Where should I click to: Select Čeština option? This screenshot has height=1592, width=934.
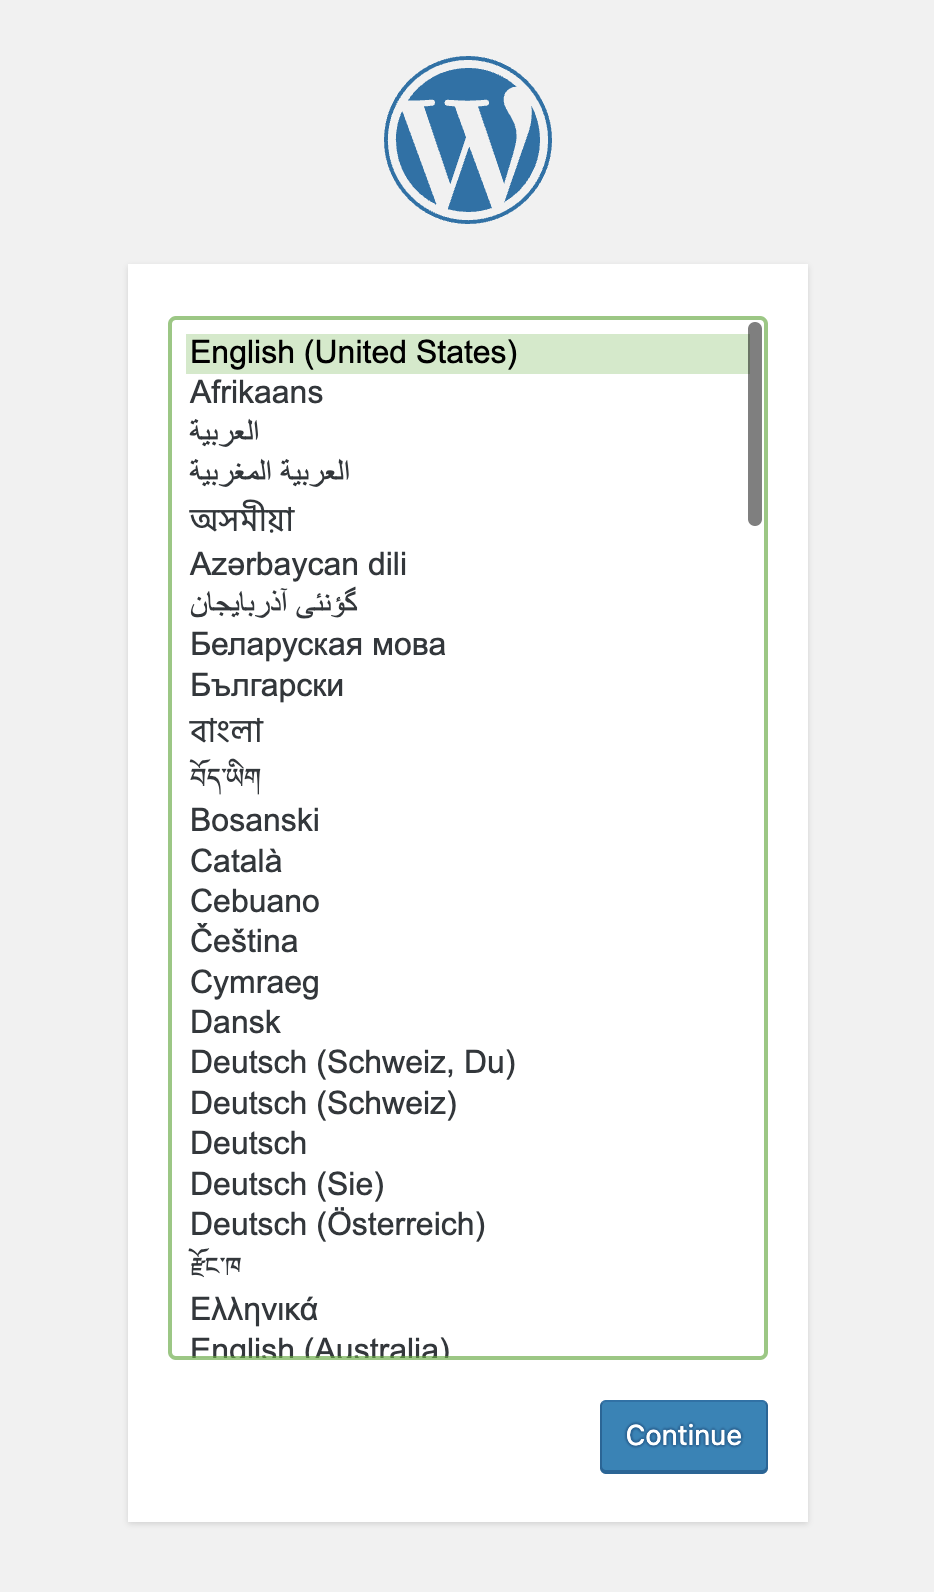(244, 942)
